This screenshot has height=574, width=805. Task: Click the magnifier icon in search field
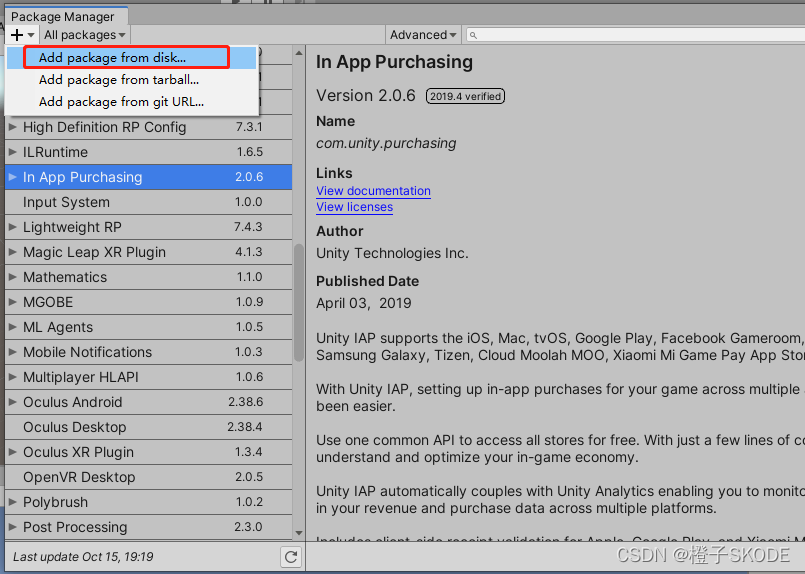[473, 35]
